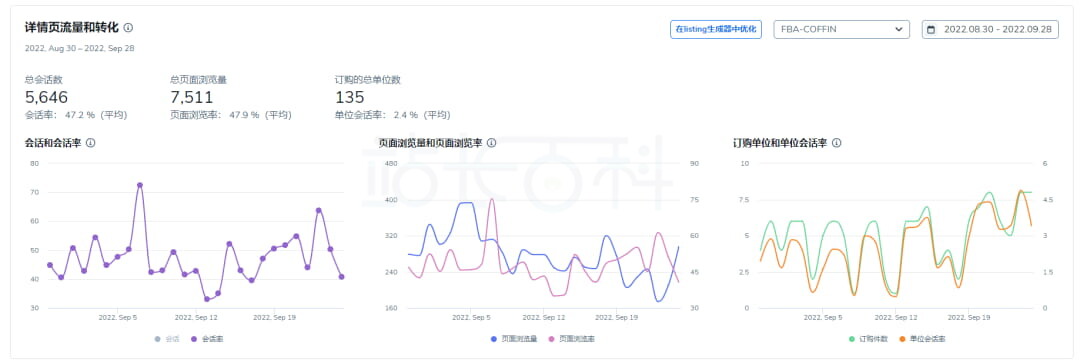Click the chevron arrow in FBA-COFFIN selector

tap(898, 30)
